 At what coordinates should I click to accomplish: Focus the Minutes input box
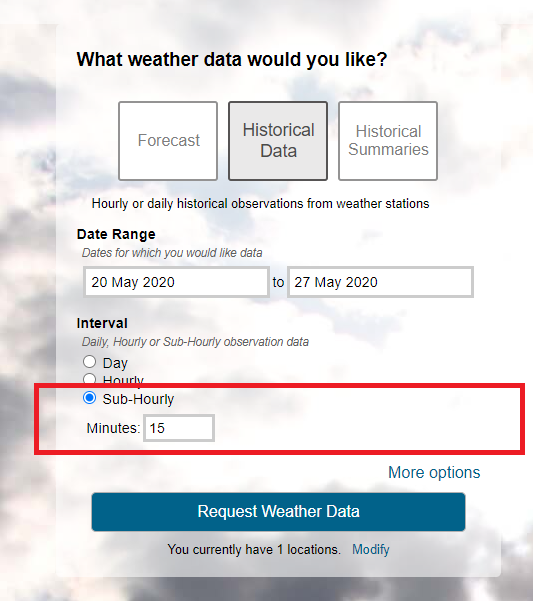[179, 428]
